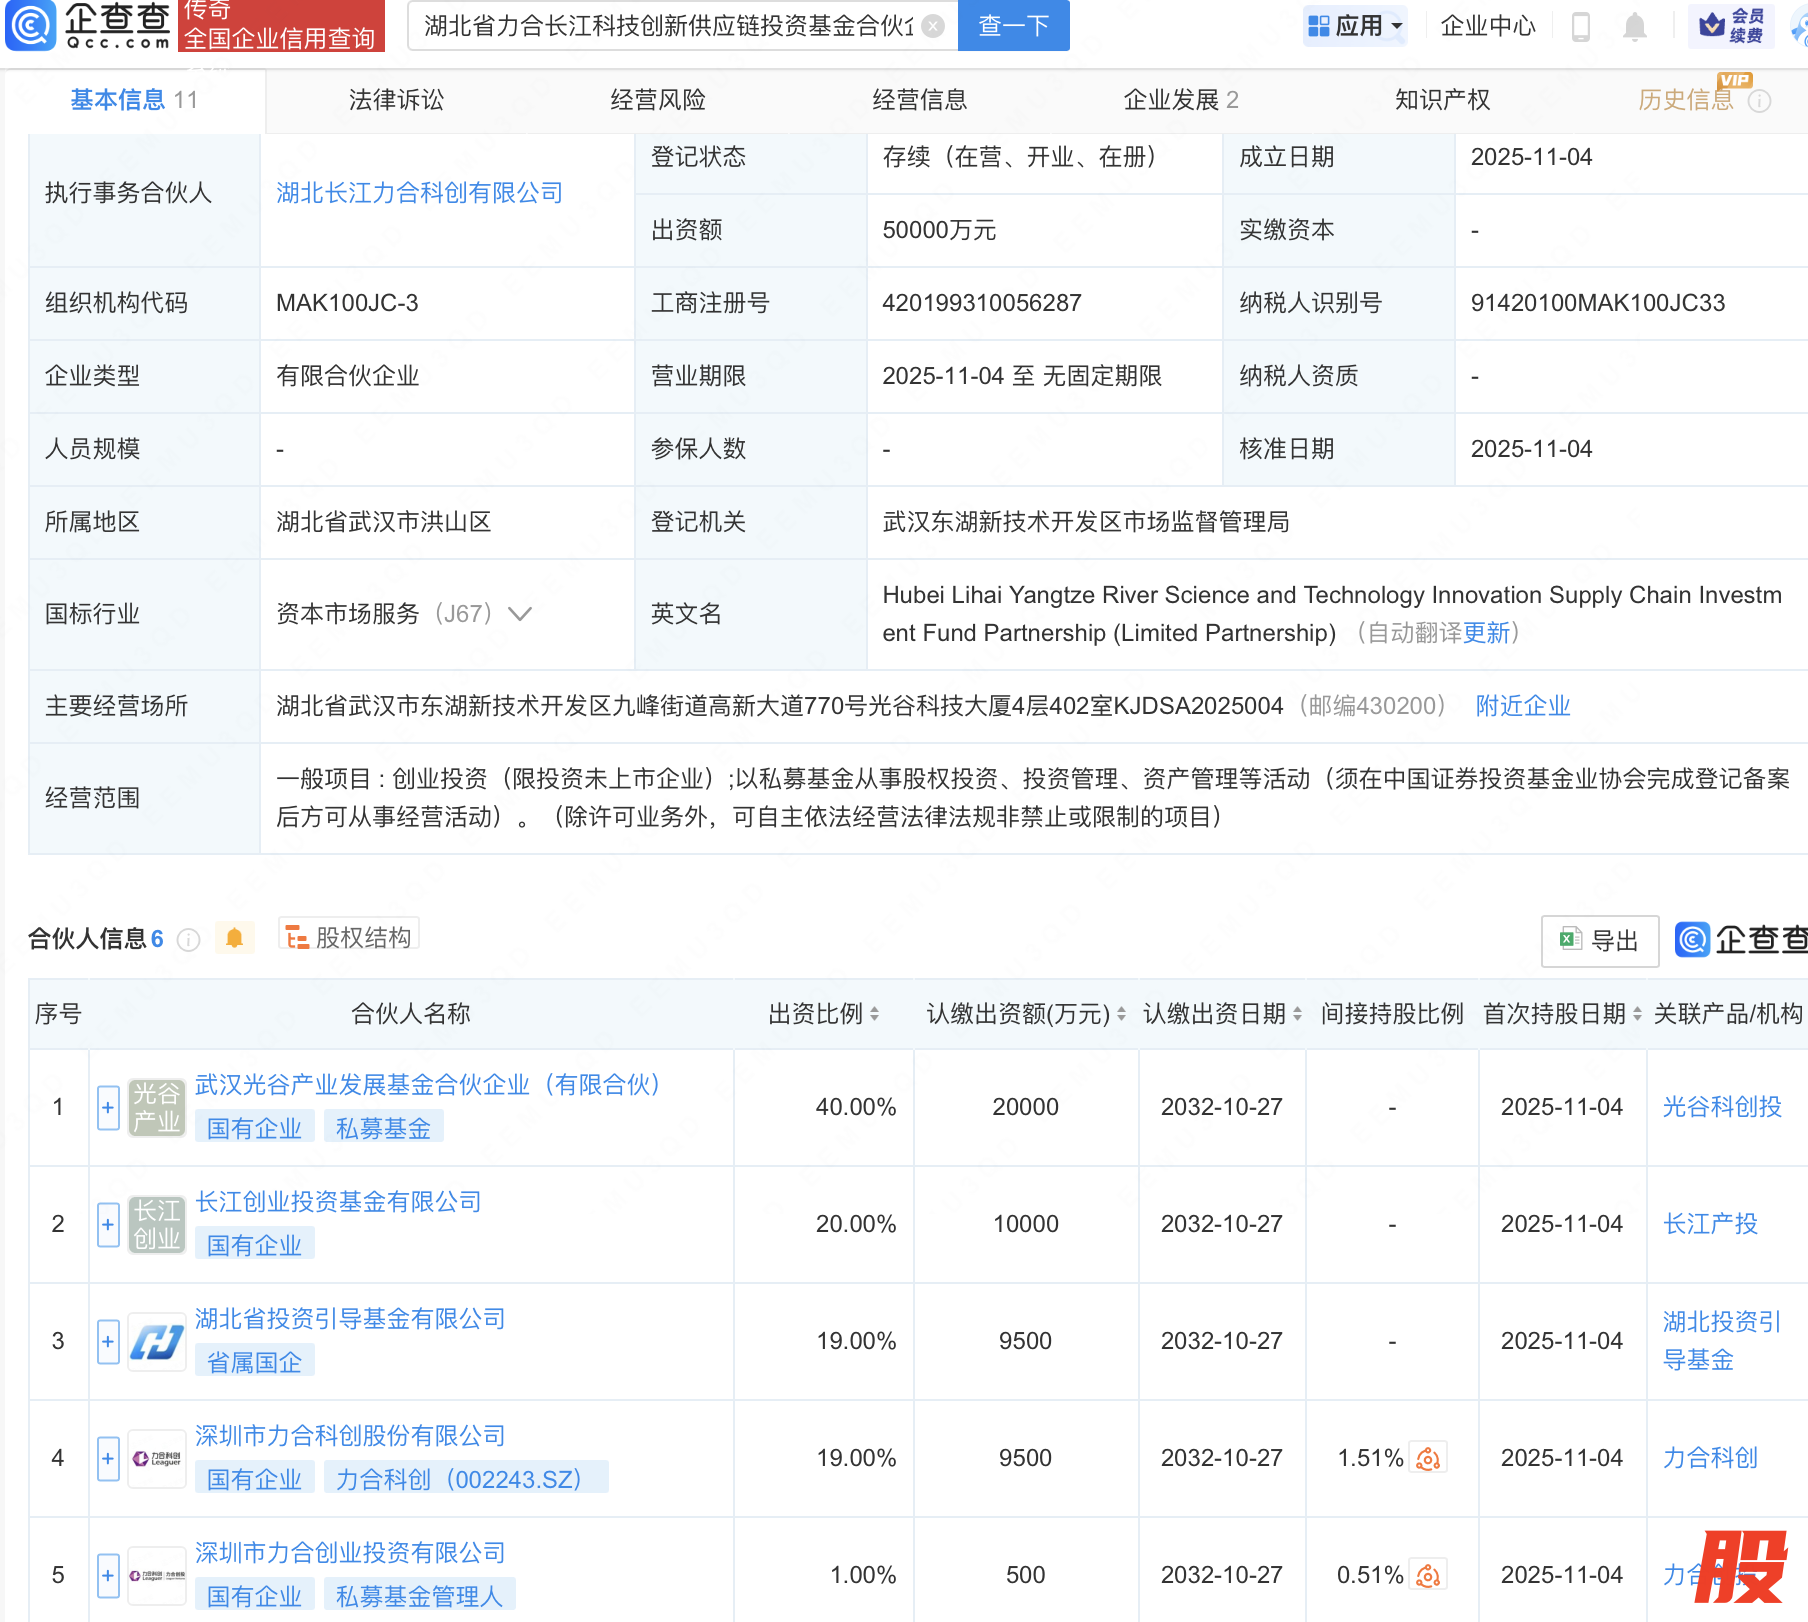The height and width of the screenshot is (1622, 1808).
Task: Expand row 1 Wuhan Optics Valley fund
Action: [x=108, y=1108]
